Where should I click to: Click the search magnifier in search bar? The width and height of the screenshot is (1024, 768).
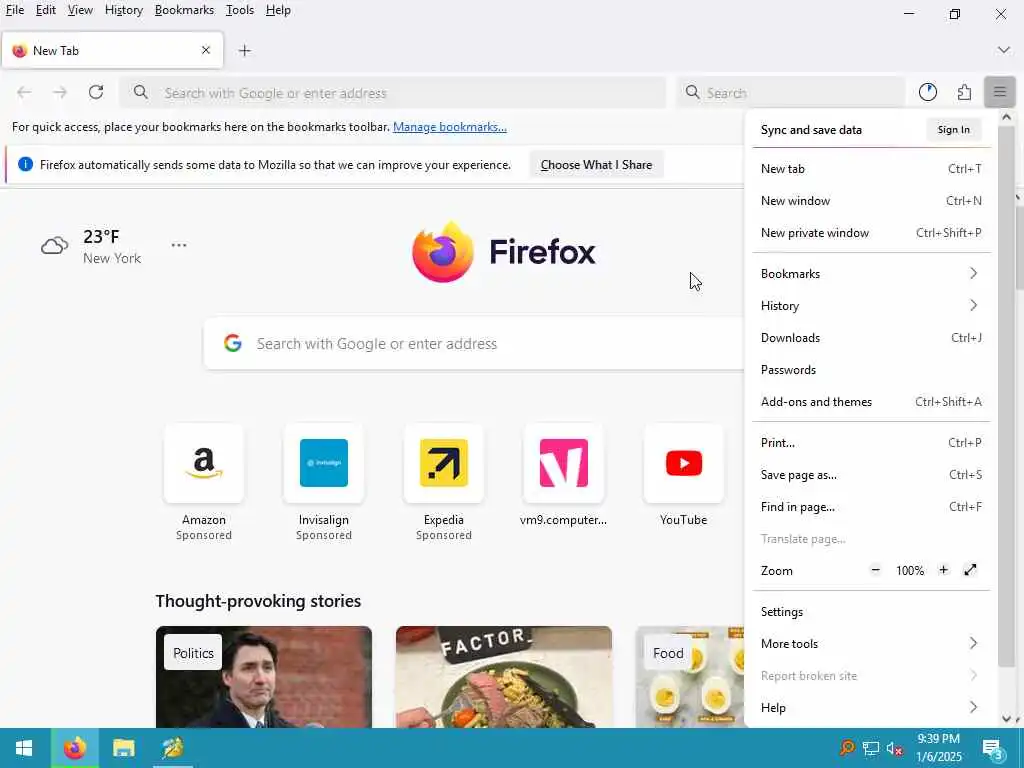click(x=692, y=92)
